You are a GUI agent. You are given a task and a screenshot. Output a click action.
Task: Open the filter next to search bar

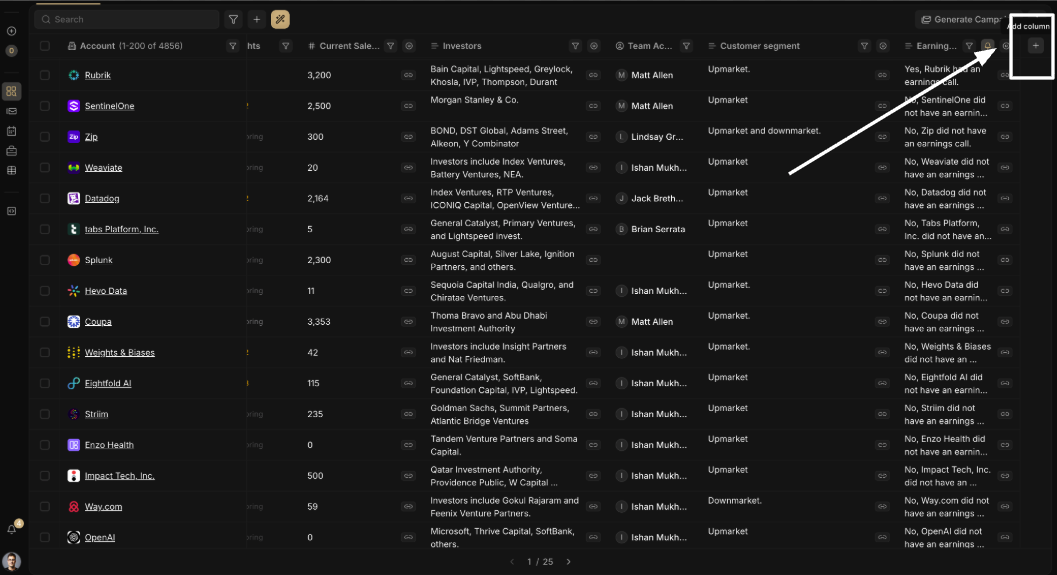pos(233,19)
